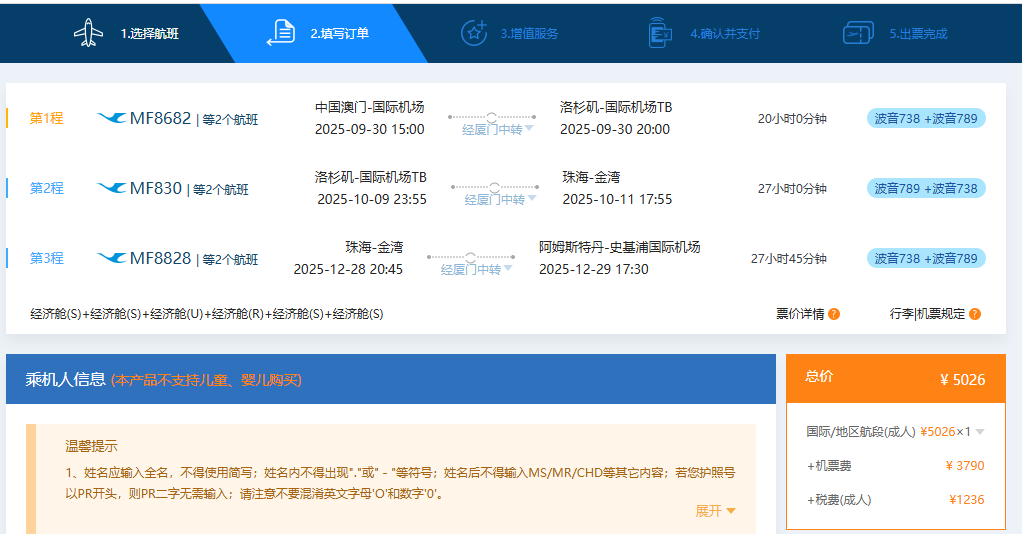Click the +税费(成人) ¥1236 line
This screenshot has height=534, width=1022.
[x=896, y=499]
